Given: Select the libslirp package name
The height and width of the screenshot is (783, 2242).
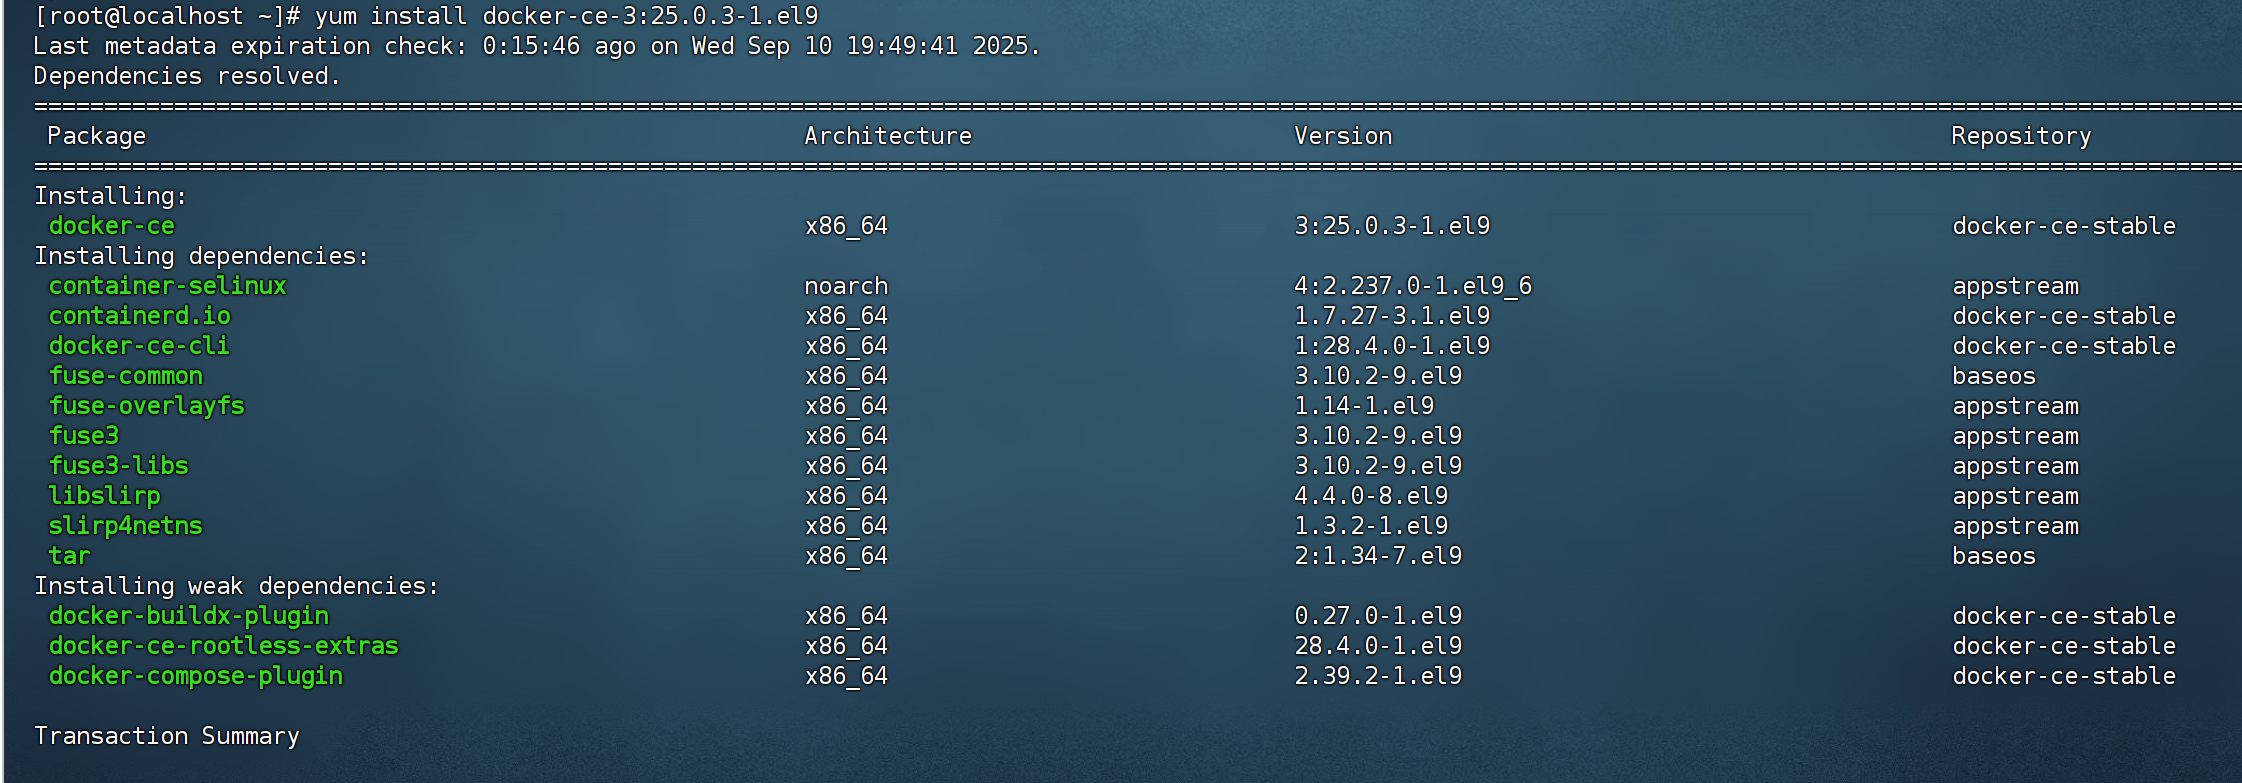Looking at the screenshot, I should coord(105,496).
